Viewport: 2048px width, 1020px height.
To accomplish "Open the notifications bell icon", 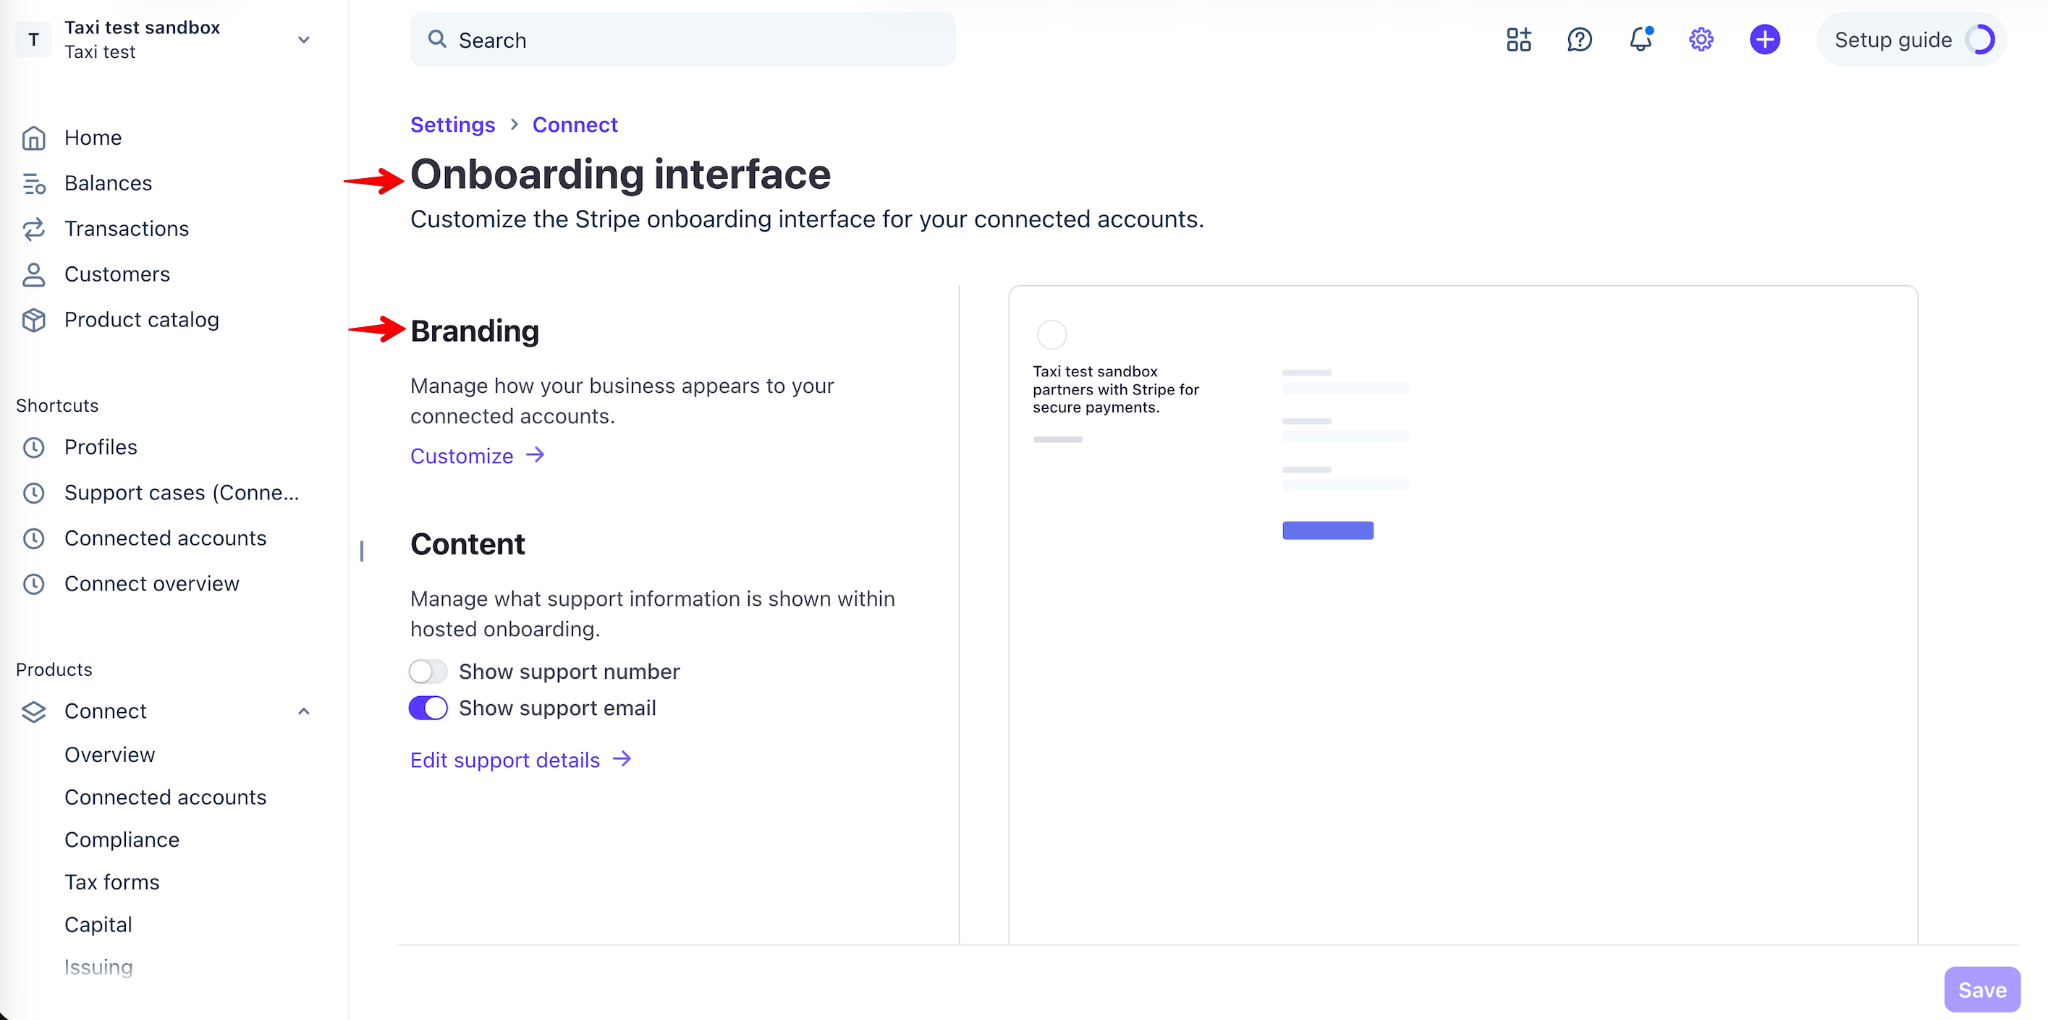I will tap(1641, 39).
